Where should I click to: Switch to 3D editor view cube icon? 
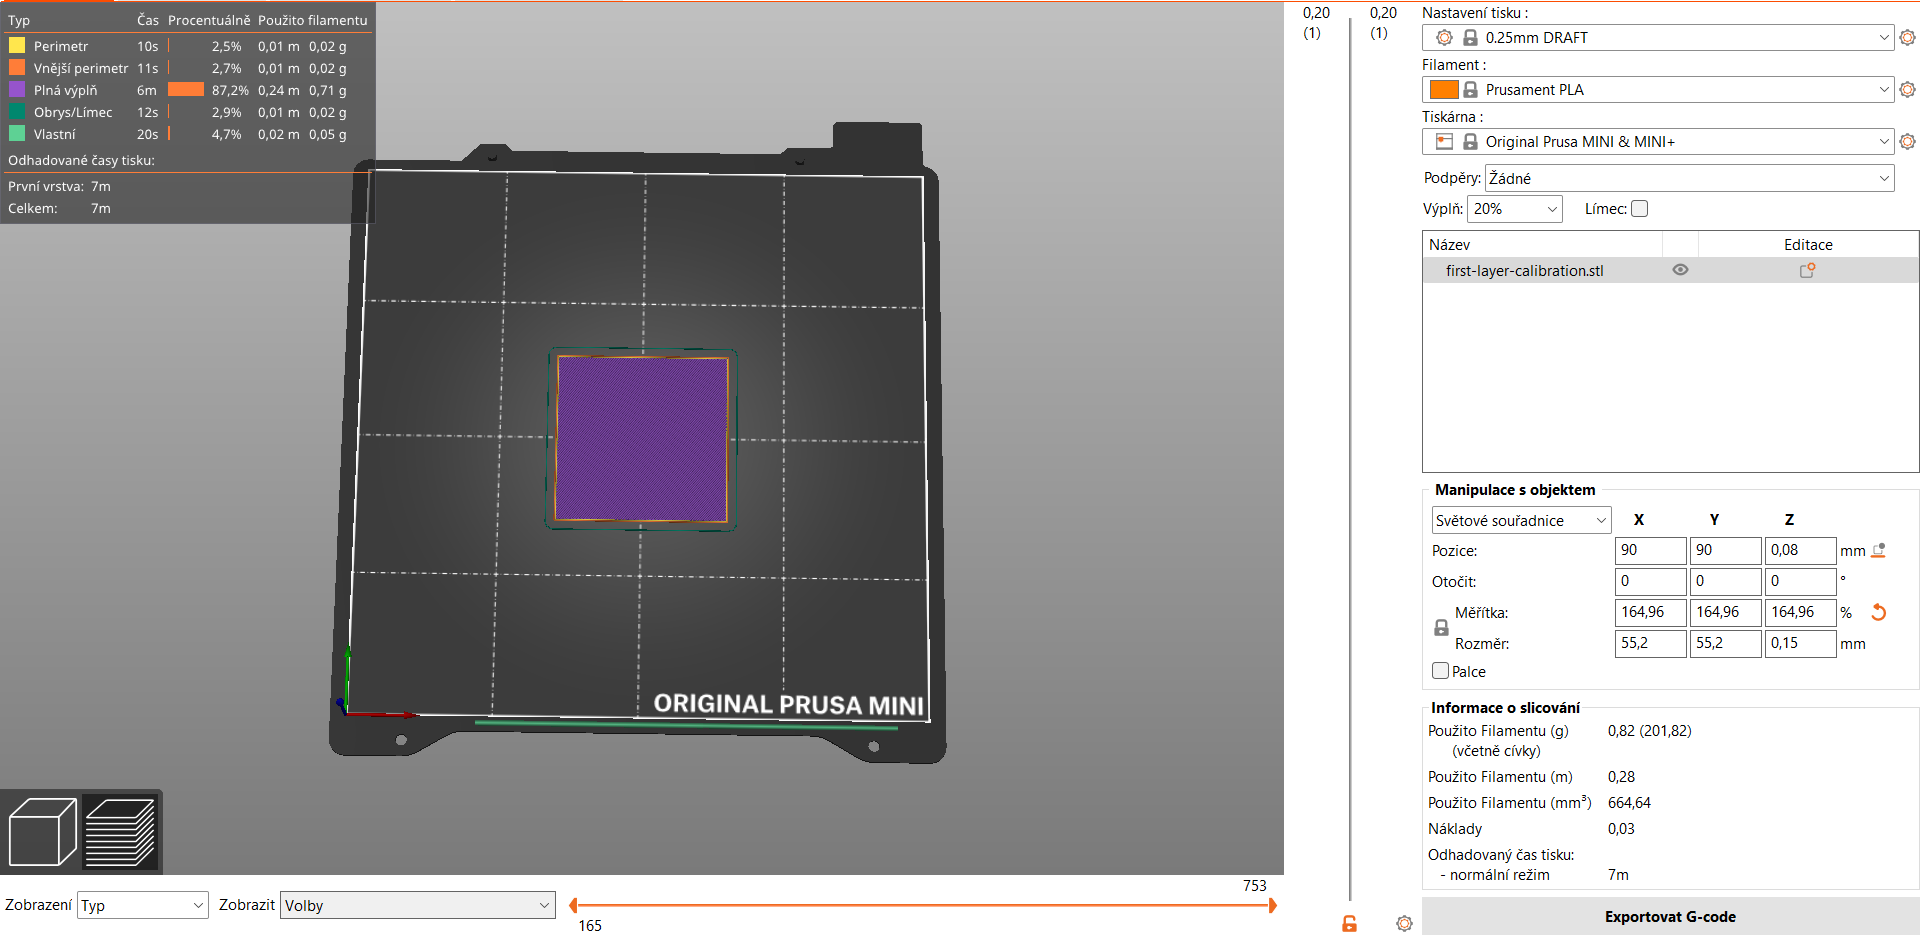41,831
